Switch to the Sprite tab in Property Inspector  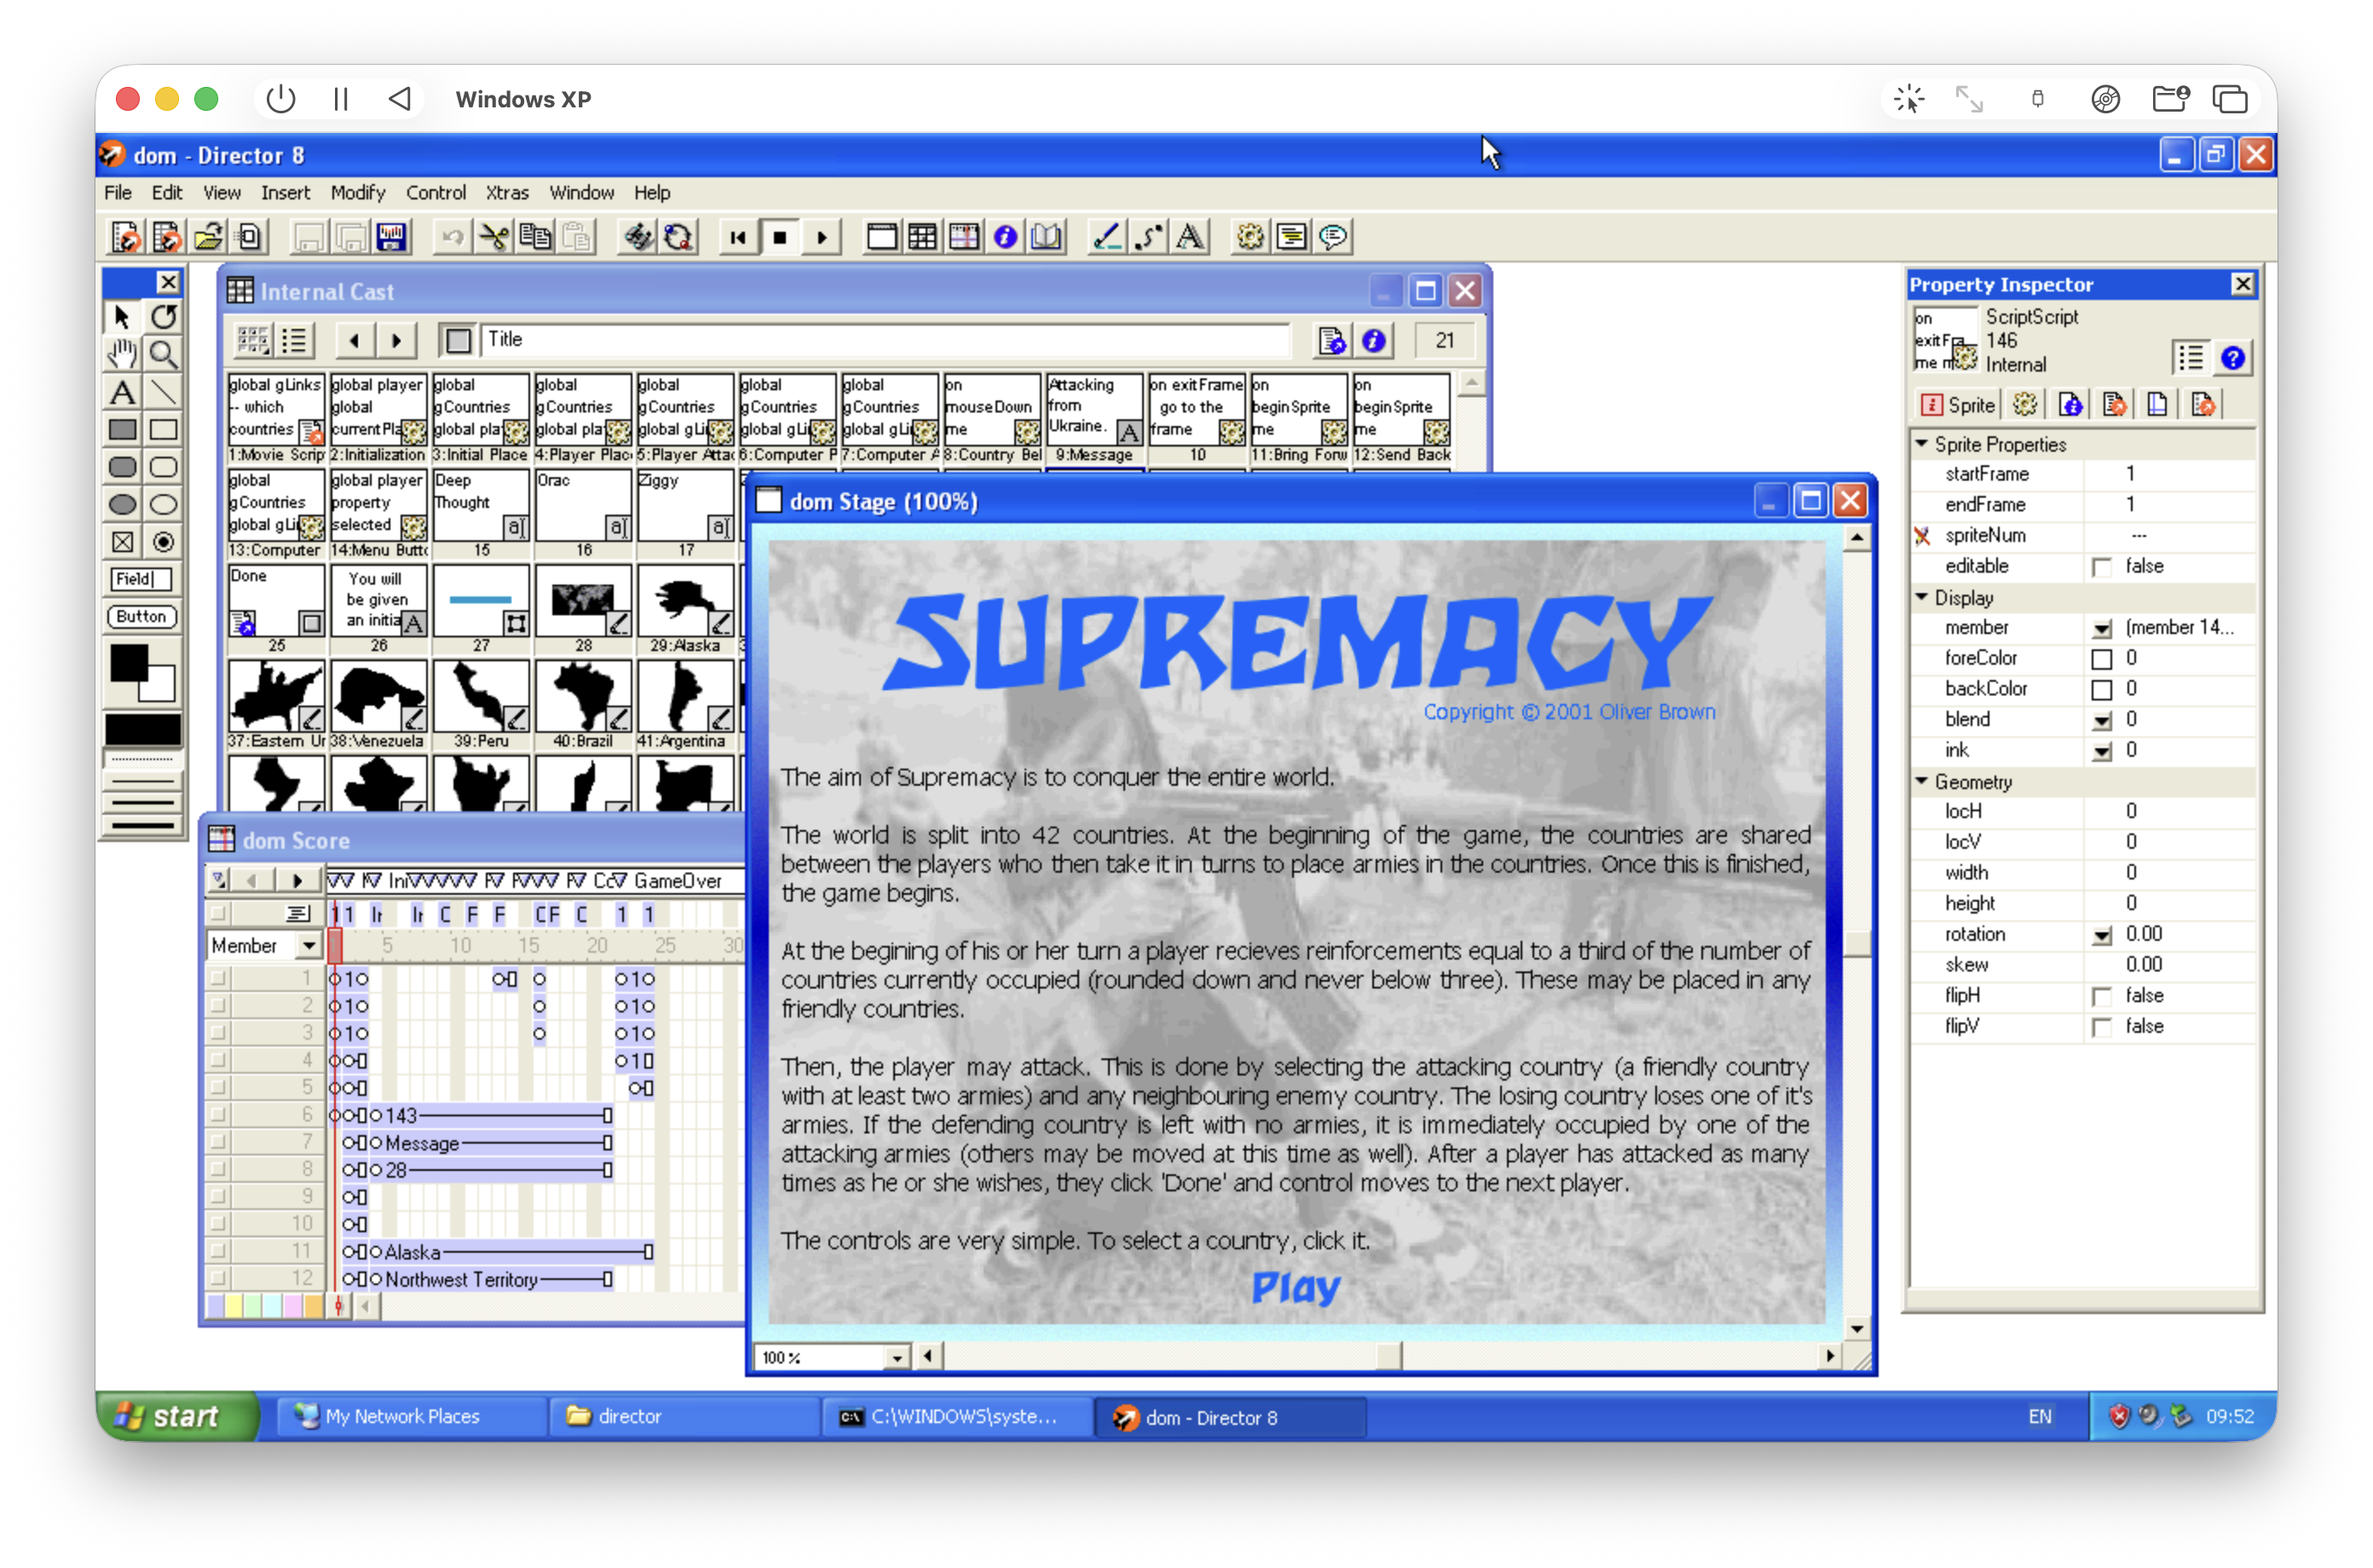[x=1958, y=404]
